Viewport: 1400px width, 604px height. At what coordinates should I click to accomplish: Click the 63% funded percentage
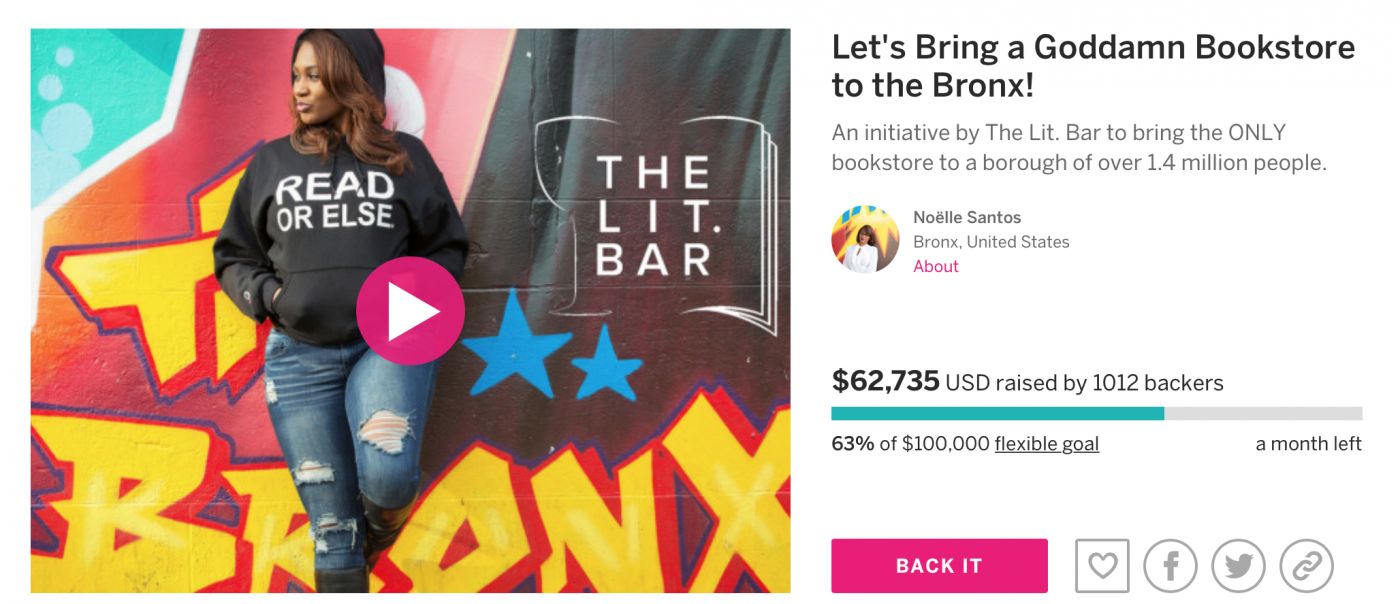click(852, 444)
